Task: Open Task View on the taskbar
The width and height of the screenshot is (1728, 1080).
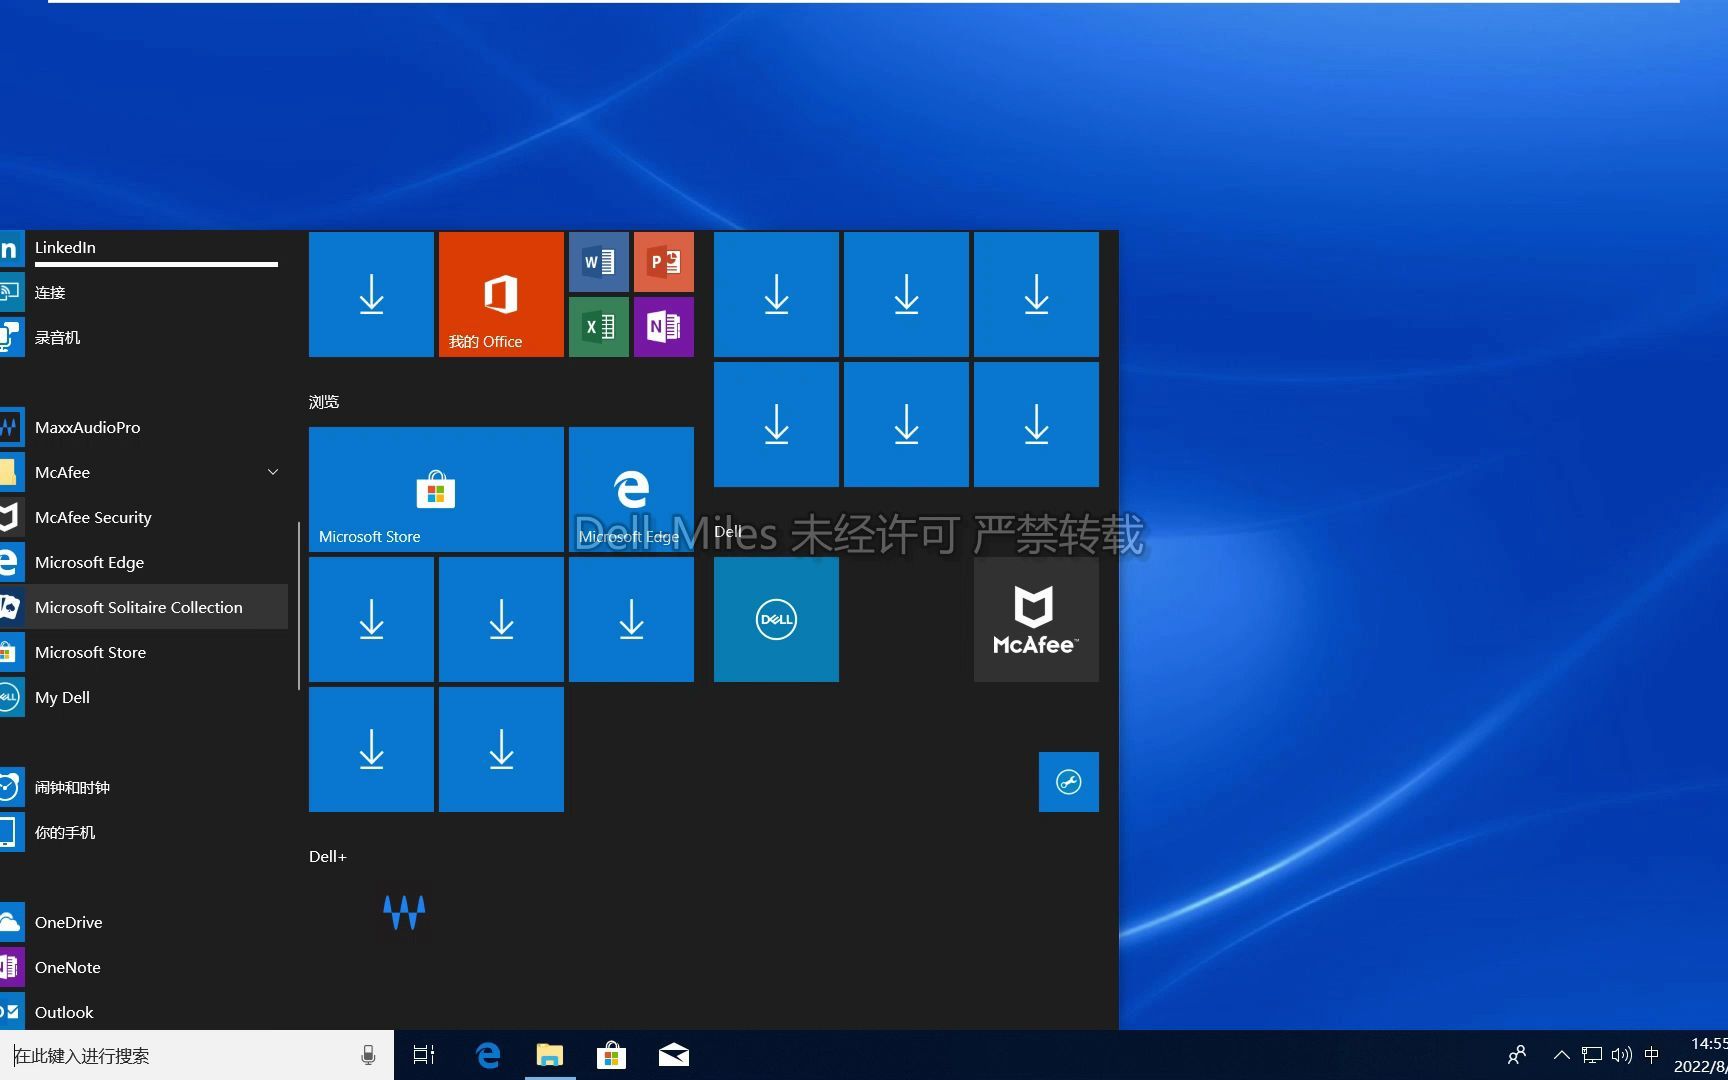Action: [x=424, y=1055]
